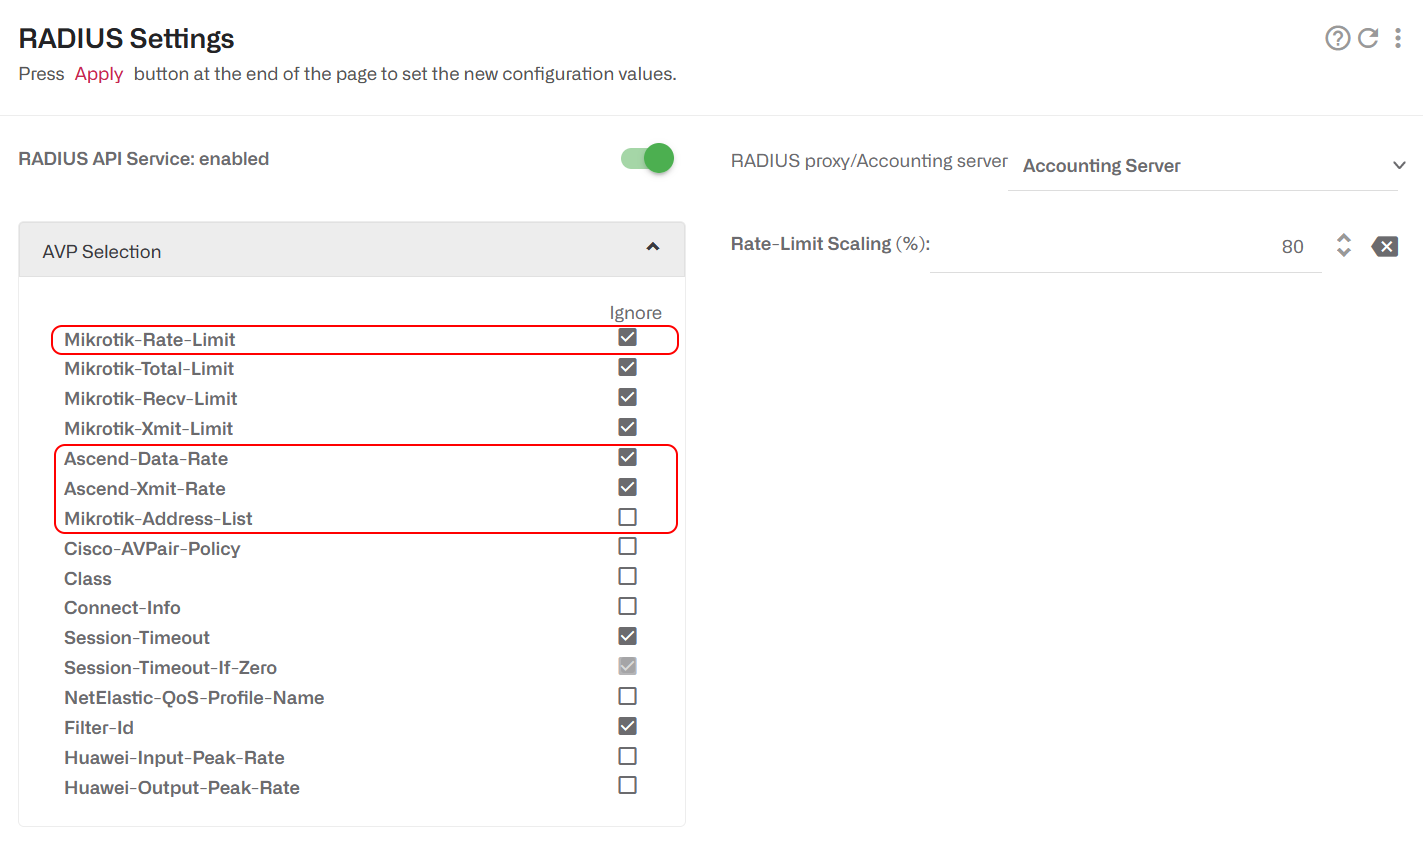Open the RADIUS proxy/Accounting server dropdown
This screenshot has width=1423, height=849.
tap(1399, 165)
